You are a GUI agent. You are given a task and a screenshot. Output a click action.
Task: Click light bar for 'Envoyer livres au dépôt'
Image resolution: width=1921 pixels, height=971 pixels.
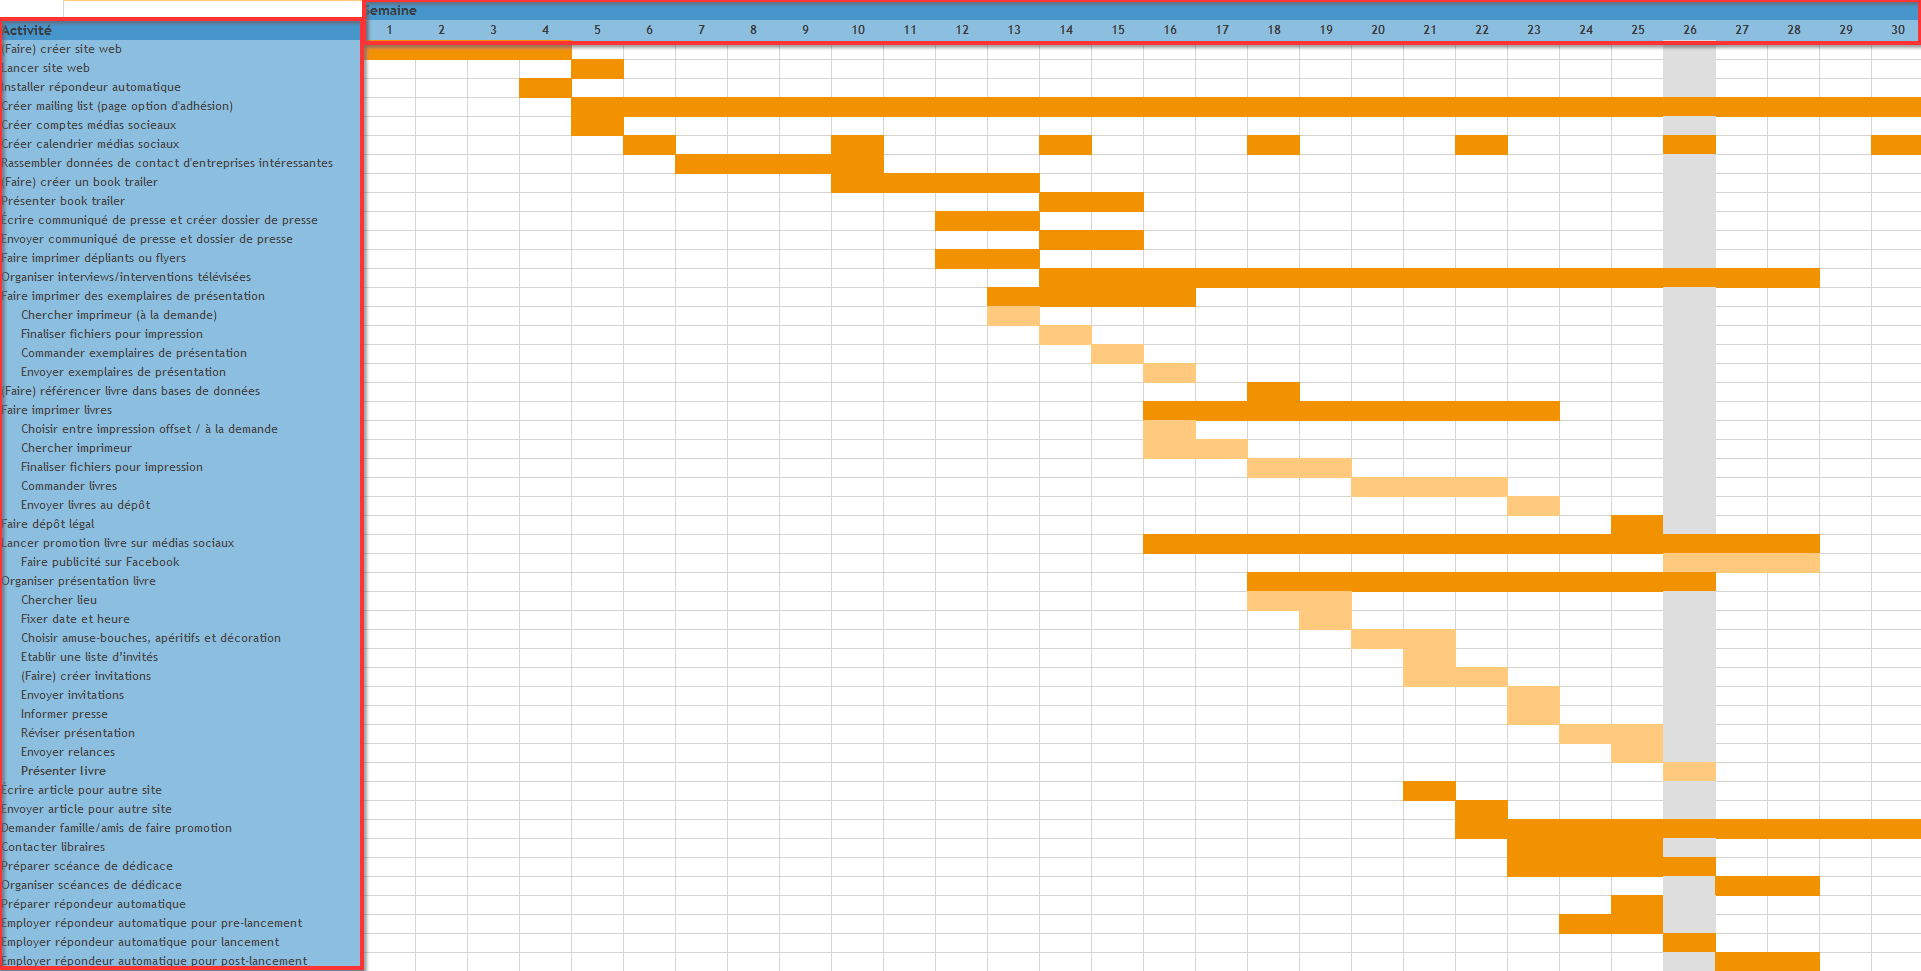(1534, 506)
